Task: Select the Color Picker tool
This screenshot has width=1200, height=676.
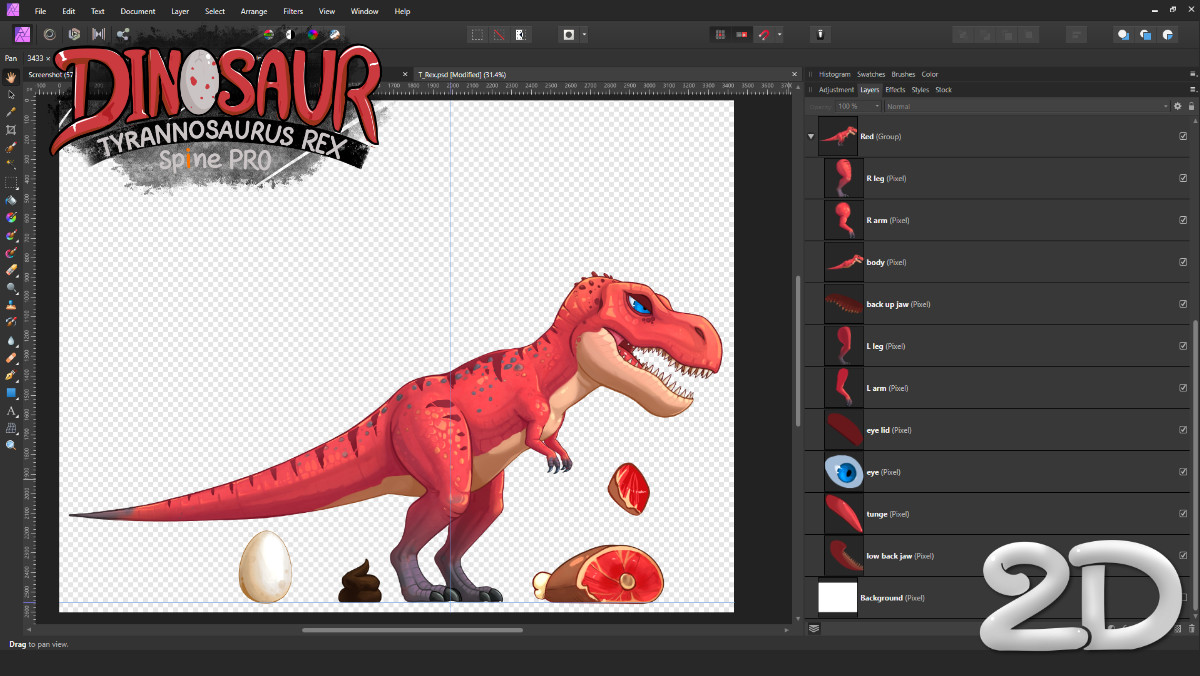Action: [x=11, y=112]
